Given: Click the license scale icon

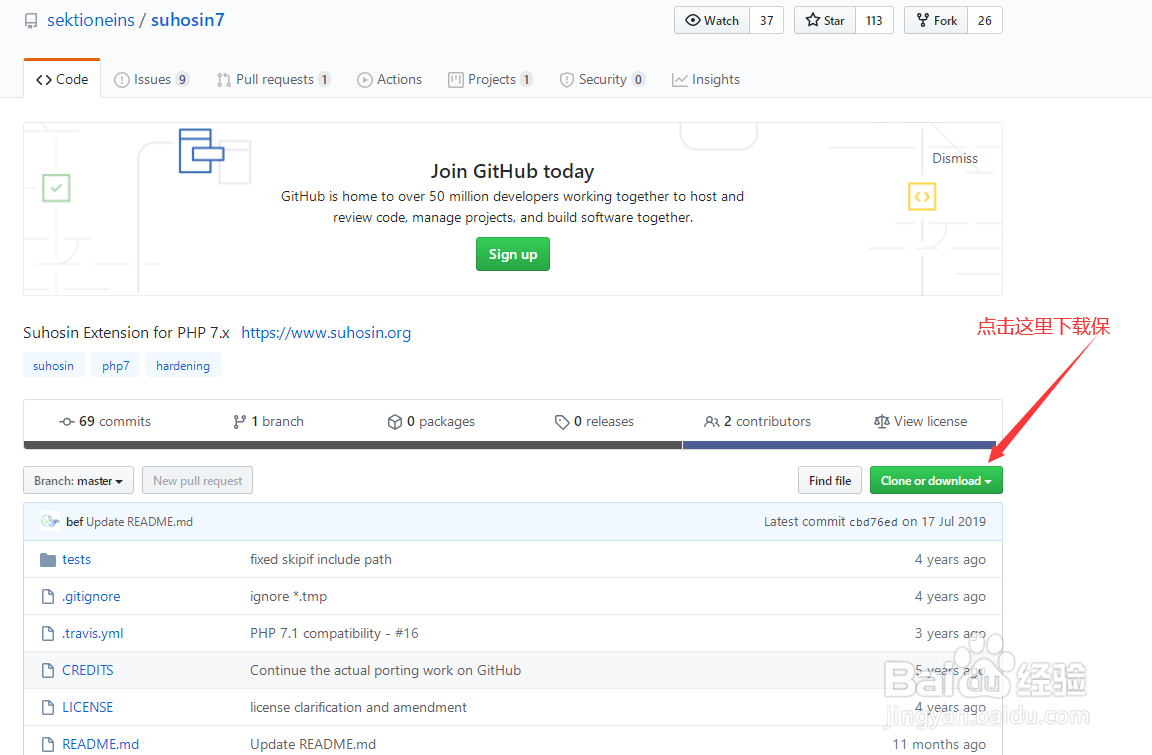Looking at the screenshot, I should [x=882, y=422].
